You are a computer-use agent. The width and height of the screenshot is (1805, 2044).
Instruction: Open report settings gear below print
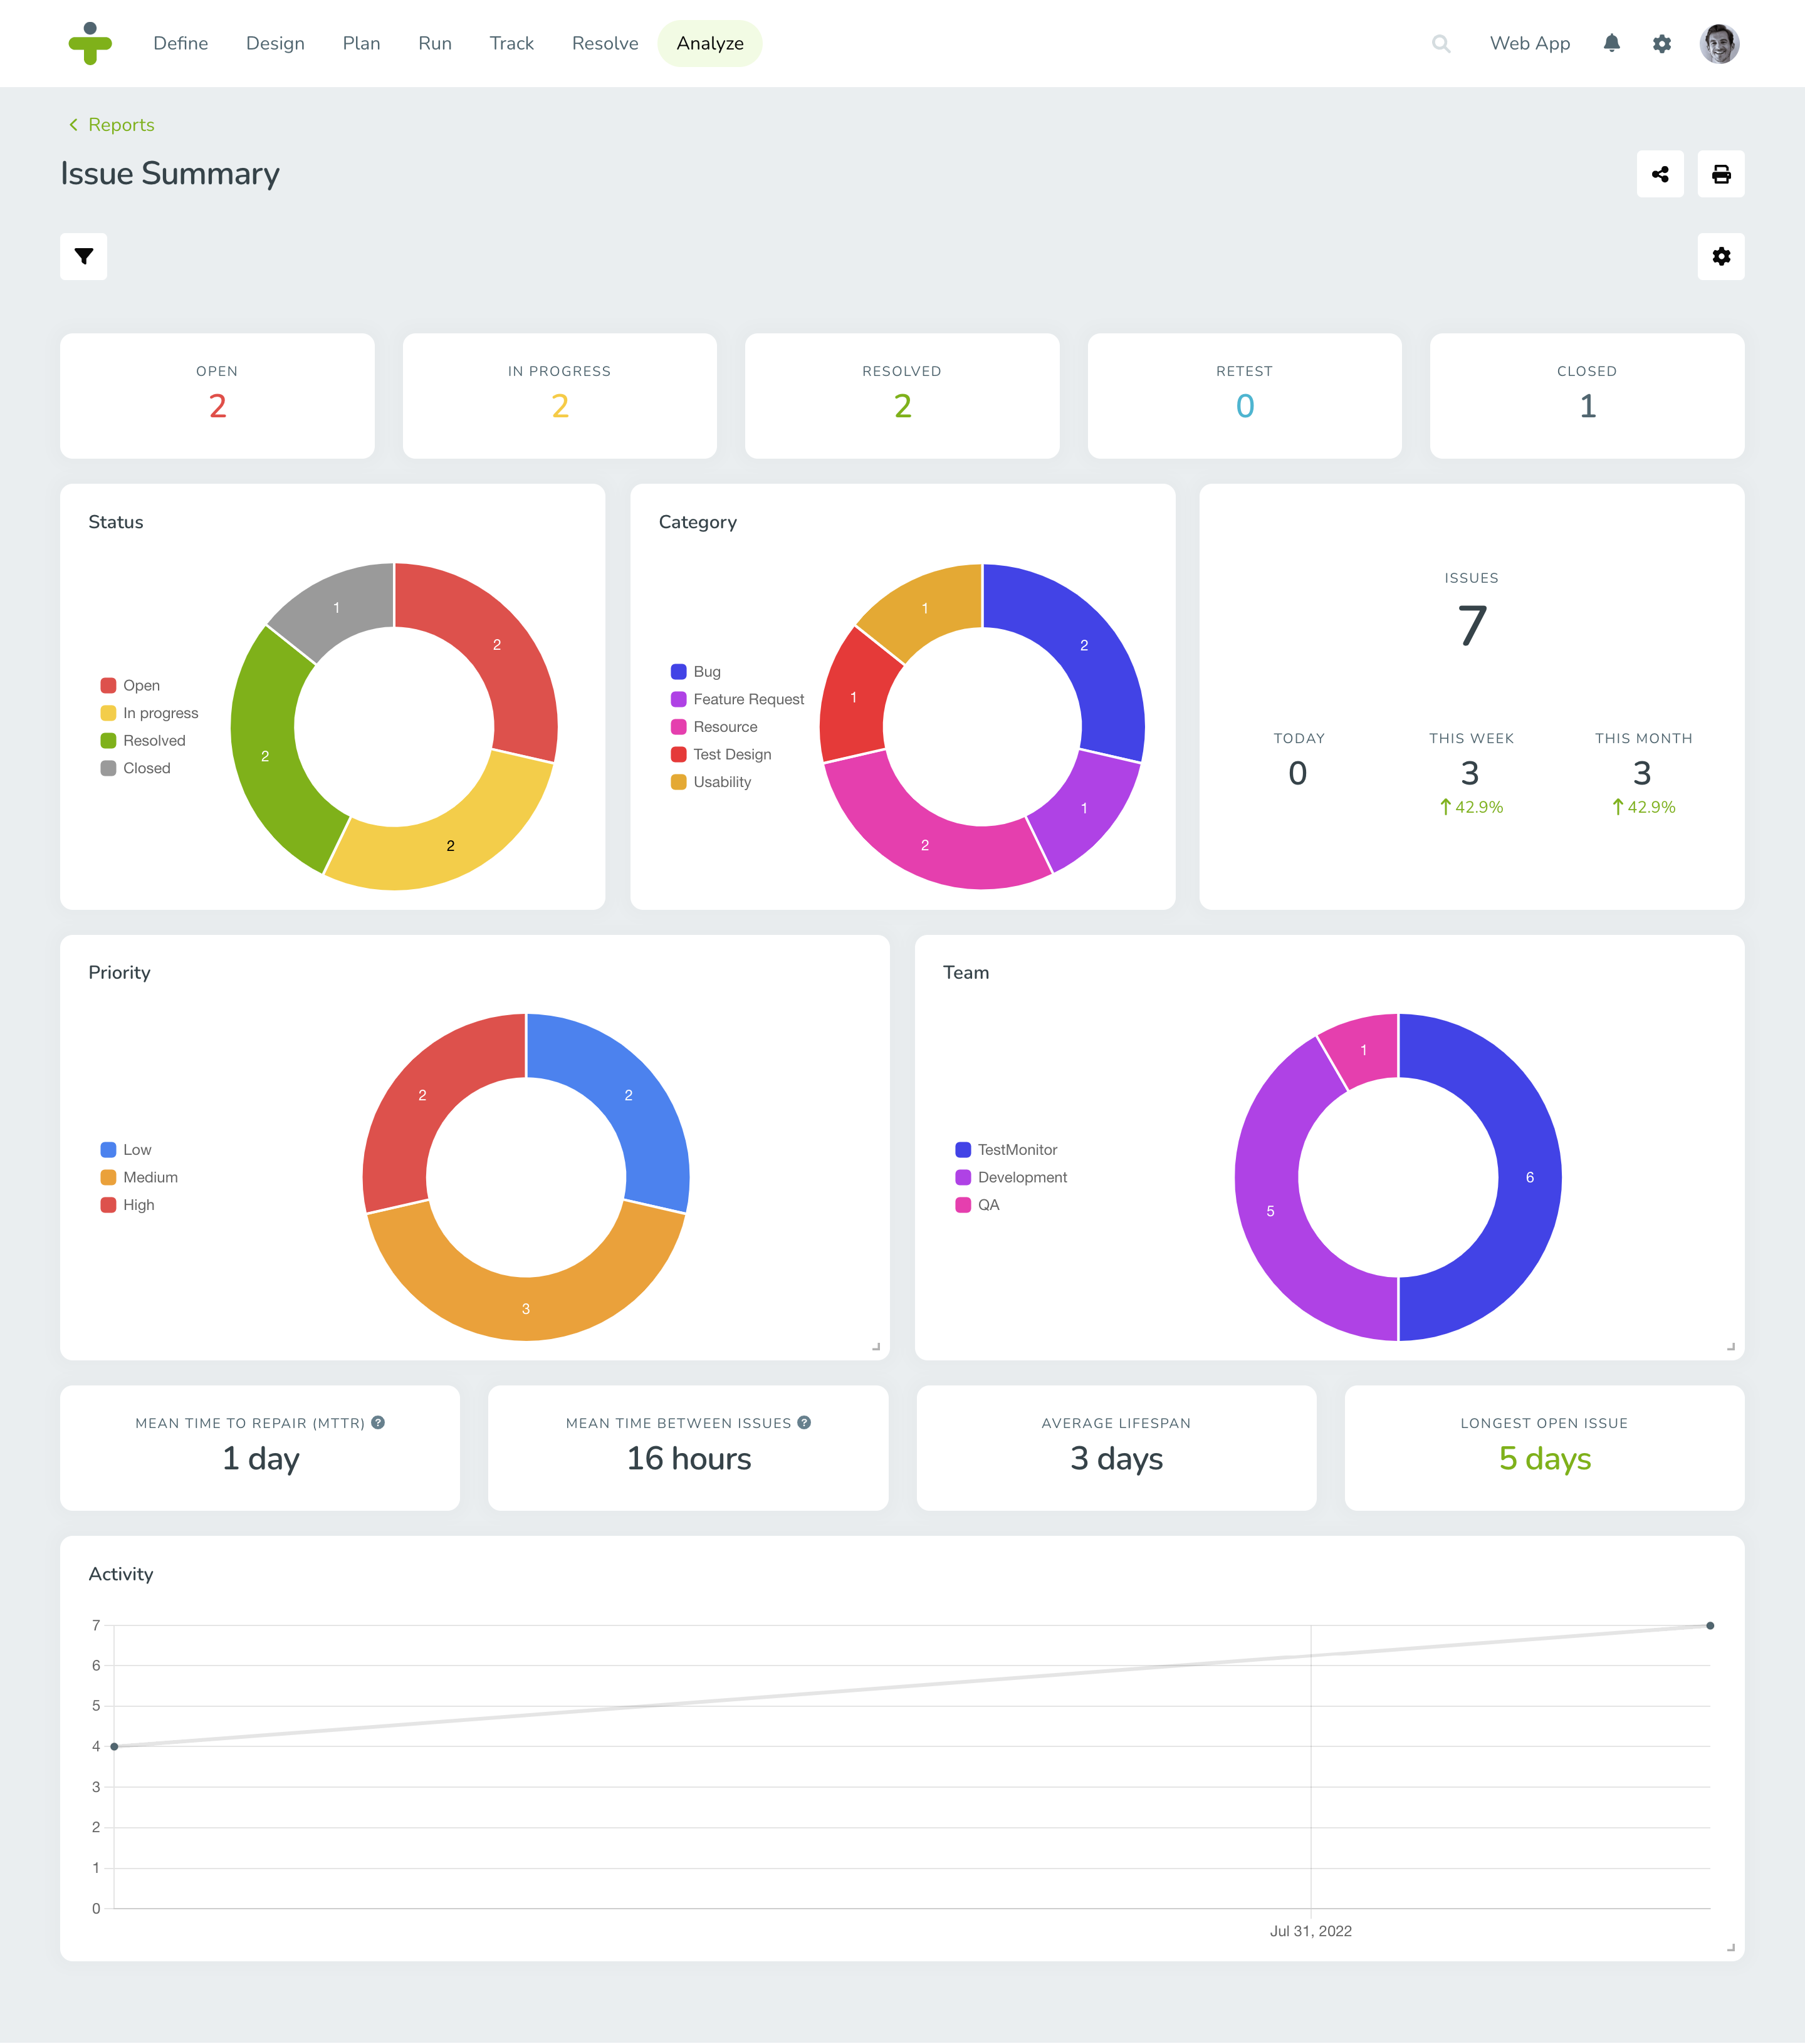pyautogui.click(x=1721, y=257)
